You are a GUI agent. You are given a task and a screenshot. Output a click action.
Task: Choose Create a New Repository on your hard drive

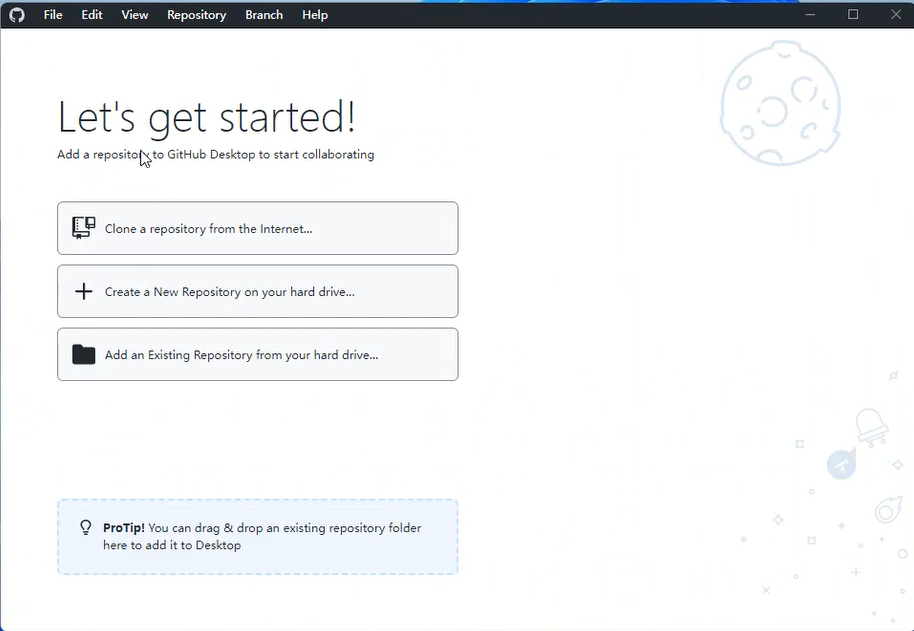[x=257, y=292]
